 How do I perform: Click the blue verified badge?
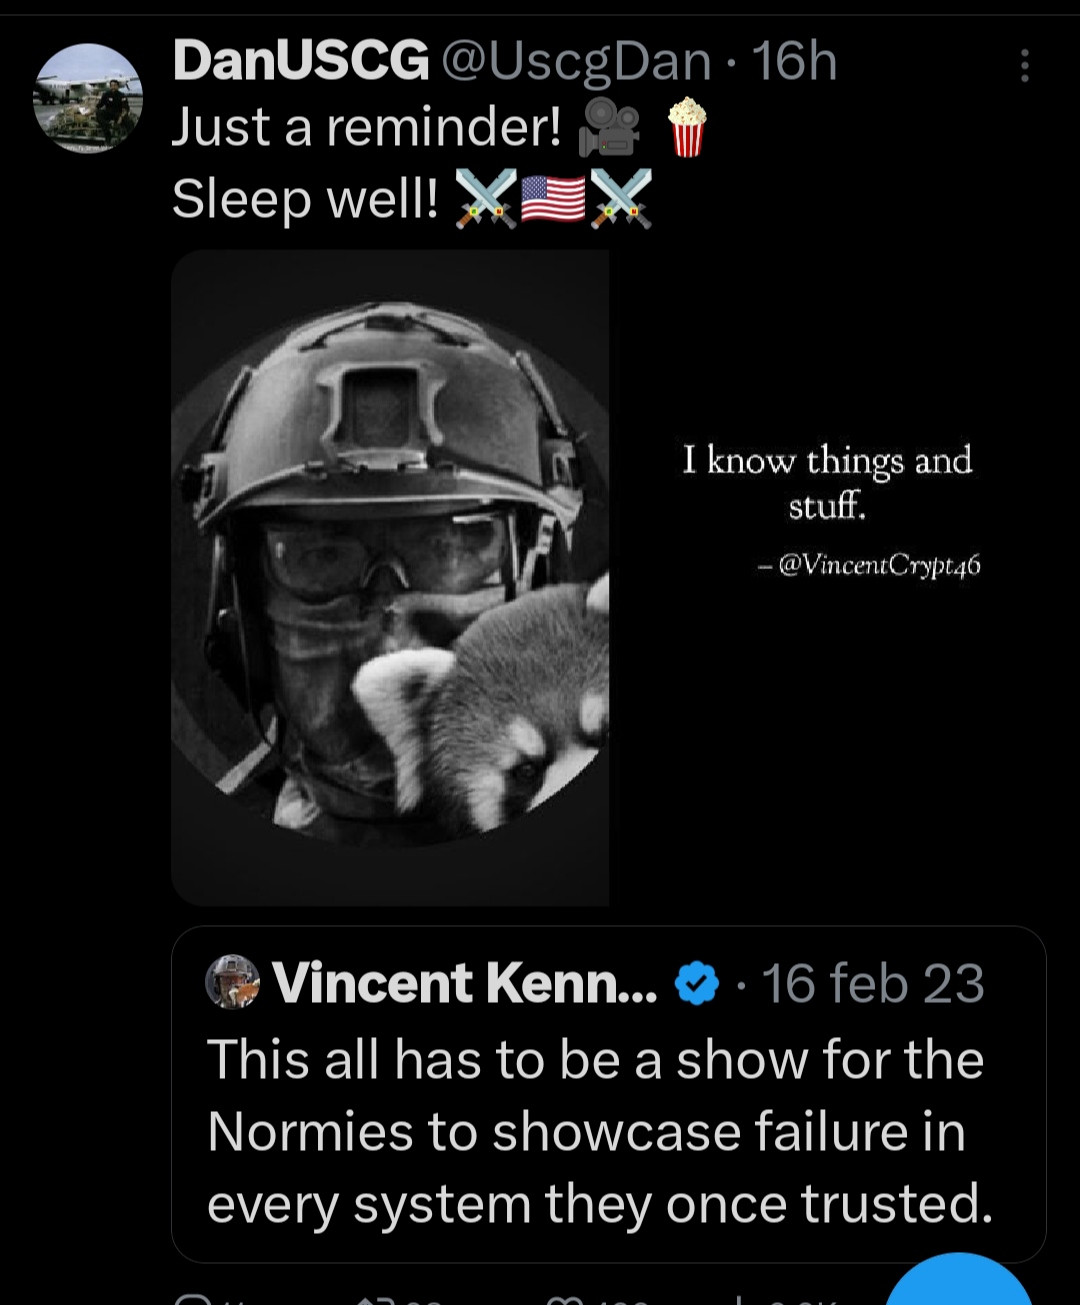pyautogui.click(x=697, y=983)
